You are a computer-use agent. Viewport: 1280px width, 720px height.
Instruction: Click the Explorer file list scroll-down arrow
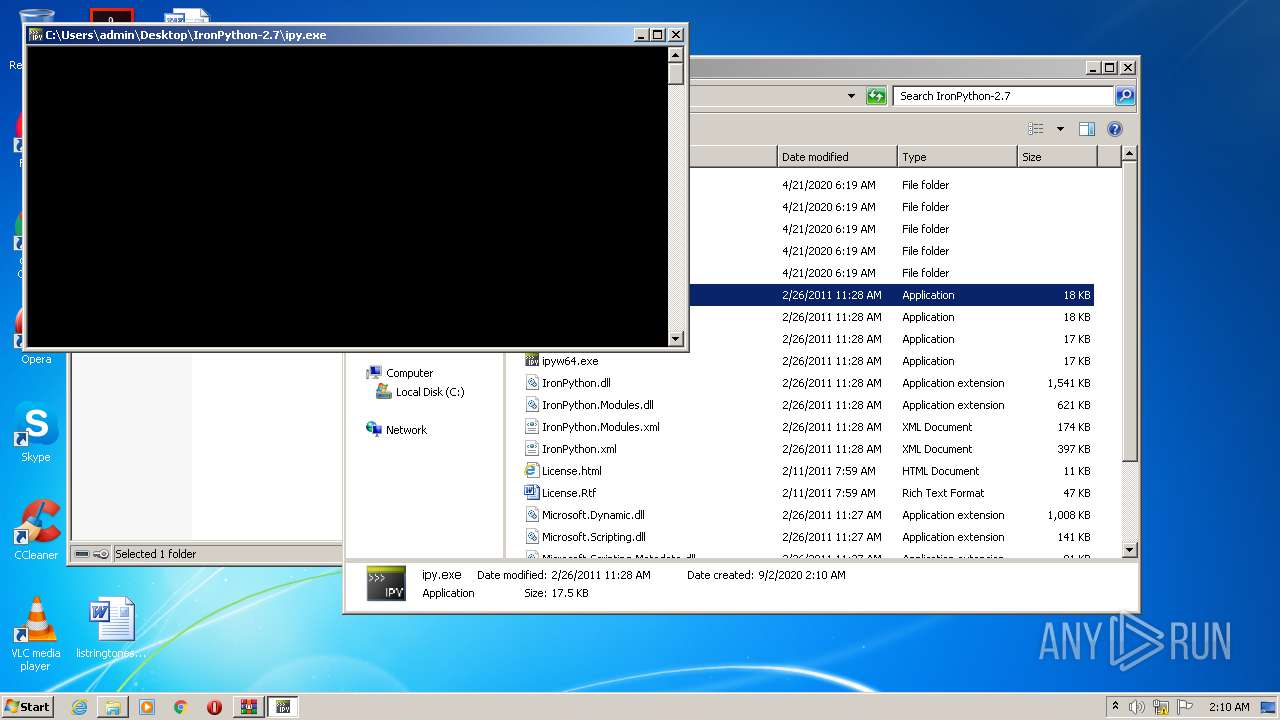tap(1129, 550)
